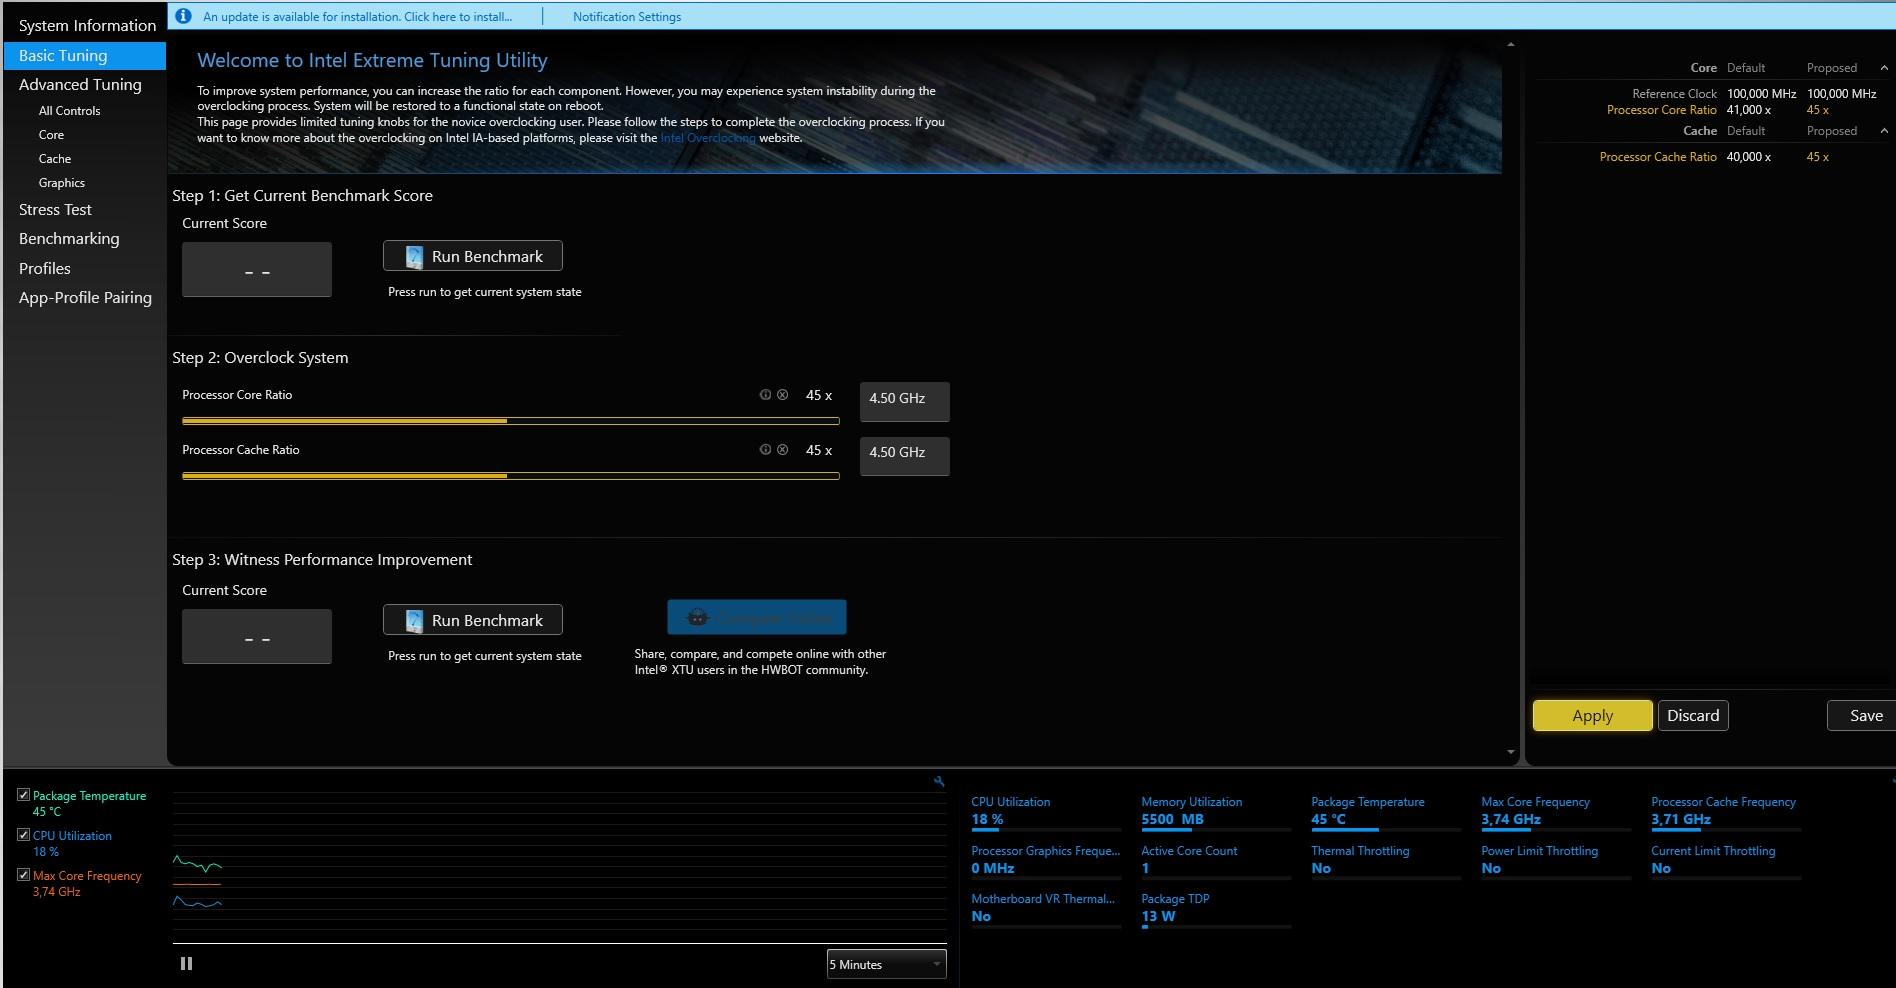Toggle CPU Utilization checkbox

click(23, 835)
